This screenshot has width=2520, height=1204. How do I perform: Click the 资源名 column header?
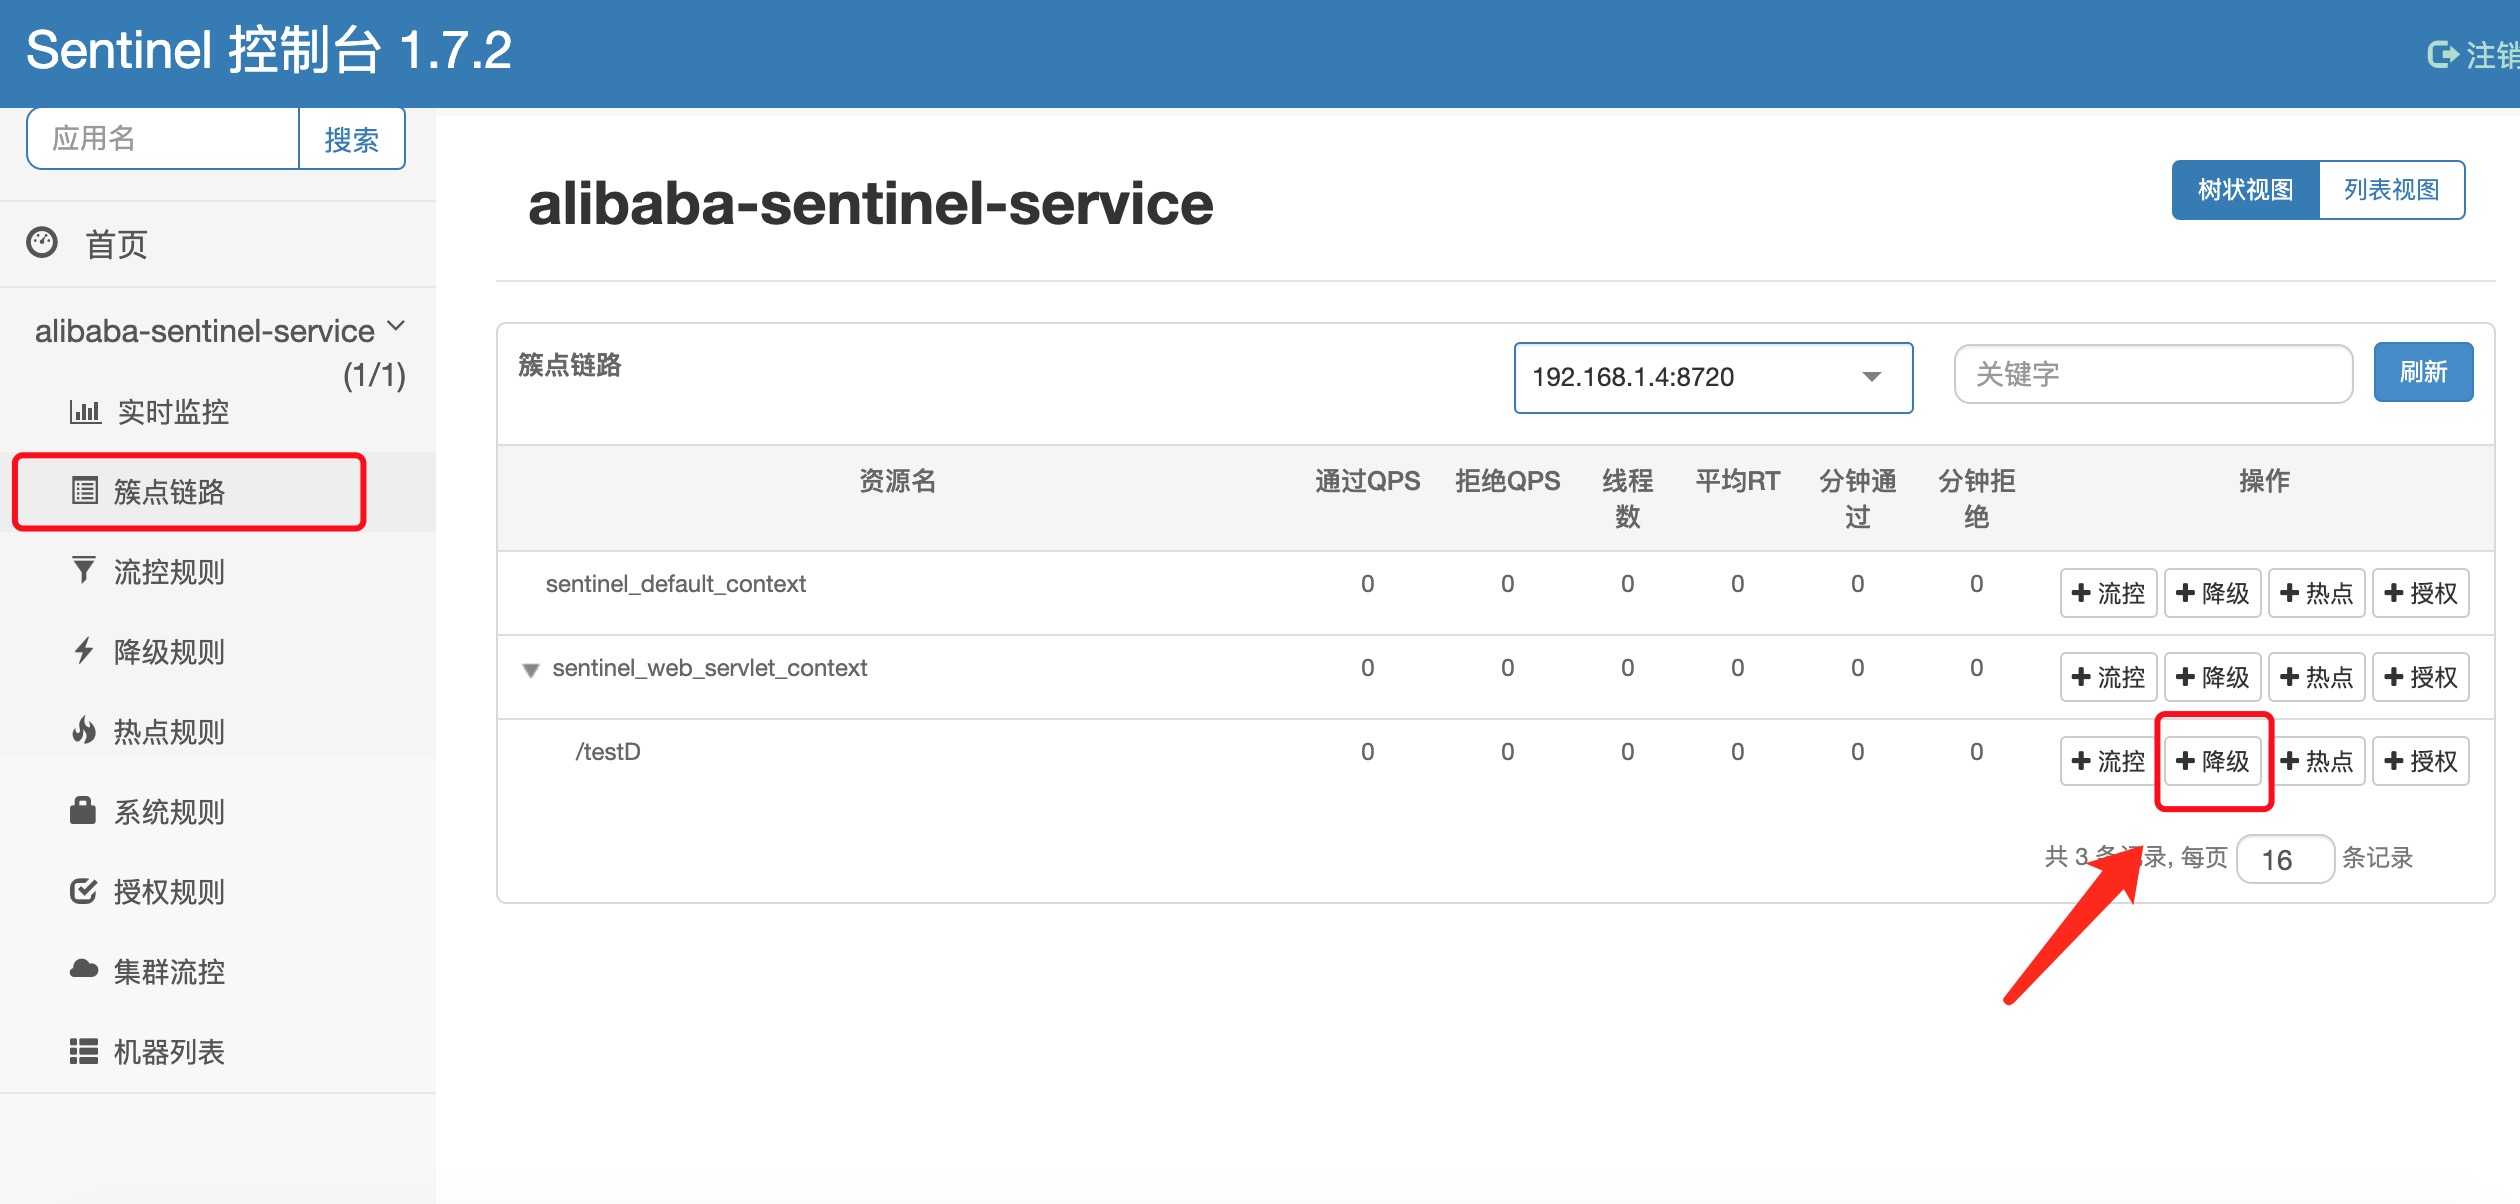[x=897, y=481]
